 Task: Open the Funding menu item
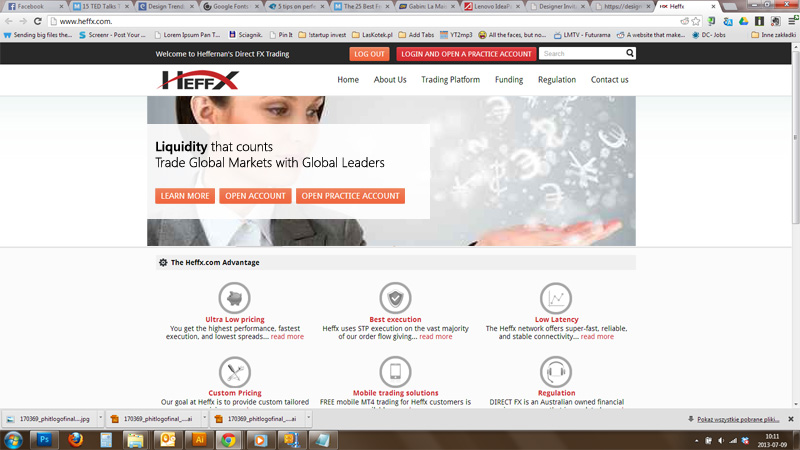(x=509, y=80)
